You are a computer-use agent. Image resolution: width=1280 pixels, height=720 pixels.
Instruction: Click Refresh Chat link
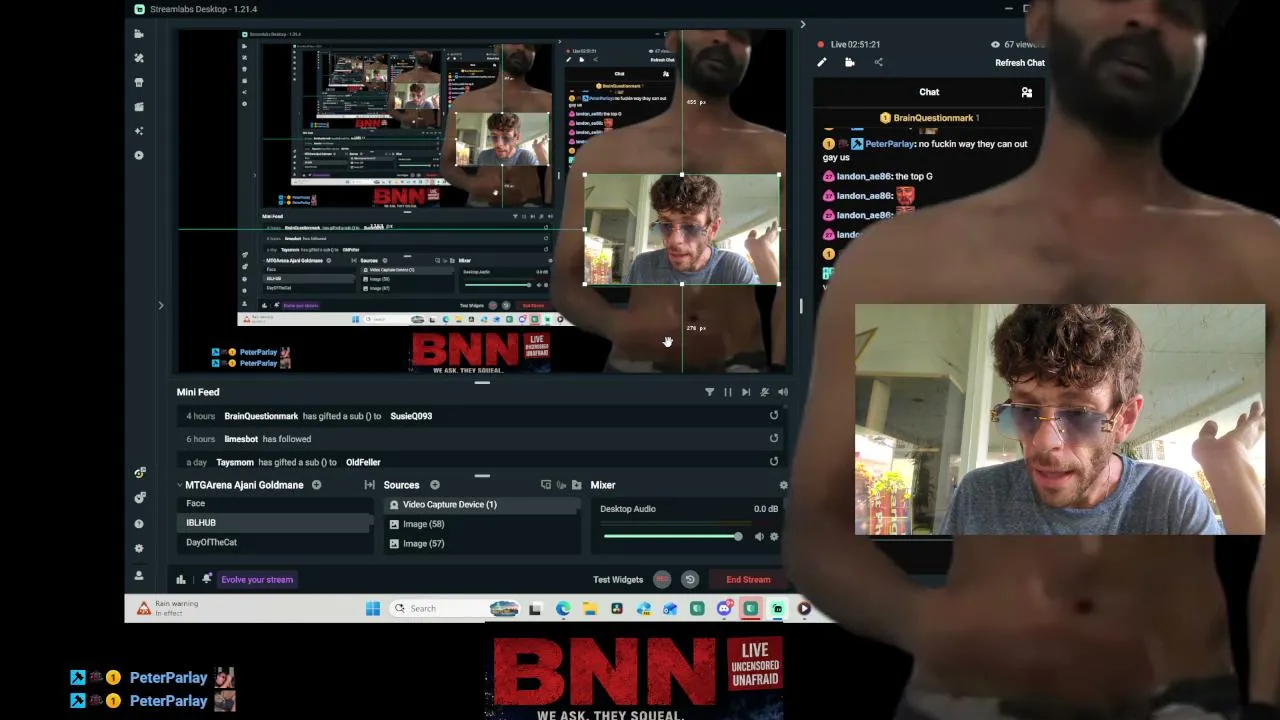[1020, 63]
